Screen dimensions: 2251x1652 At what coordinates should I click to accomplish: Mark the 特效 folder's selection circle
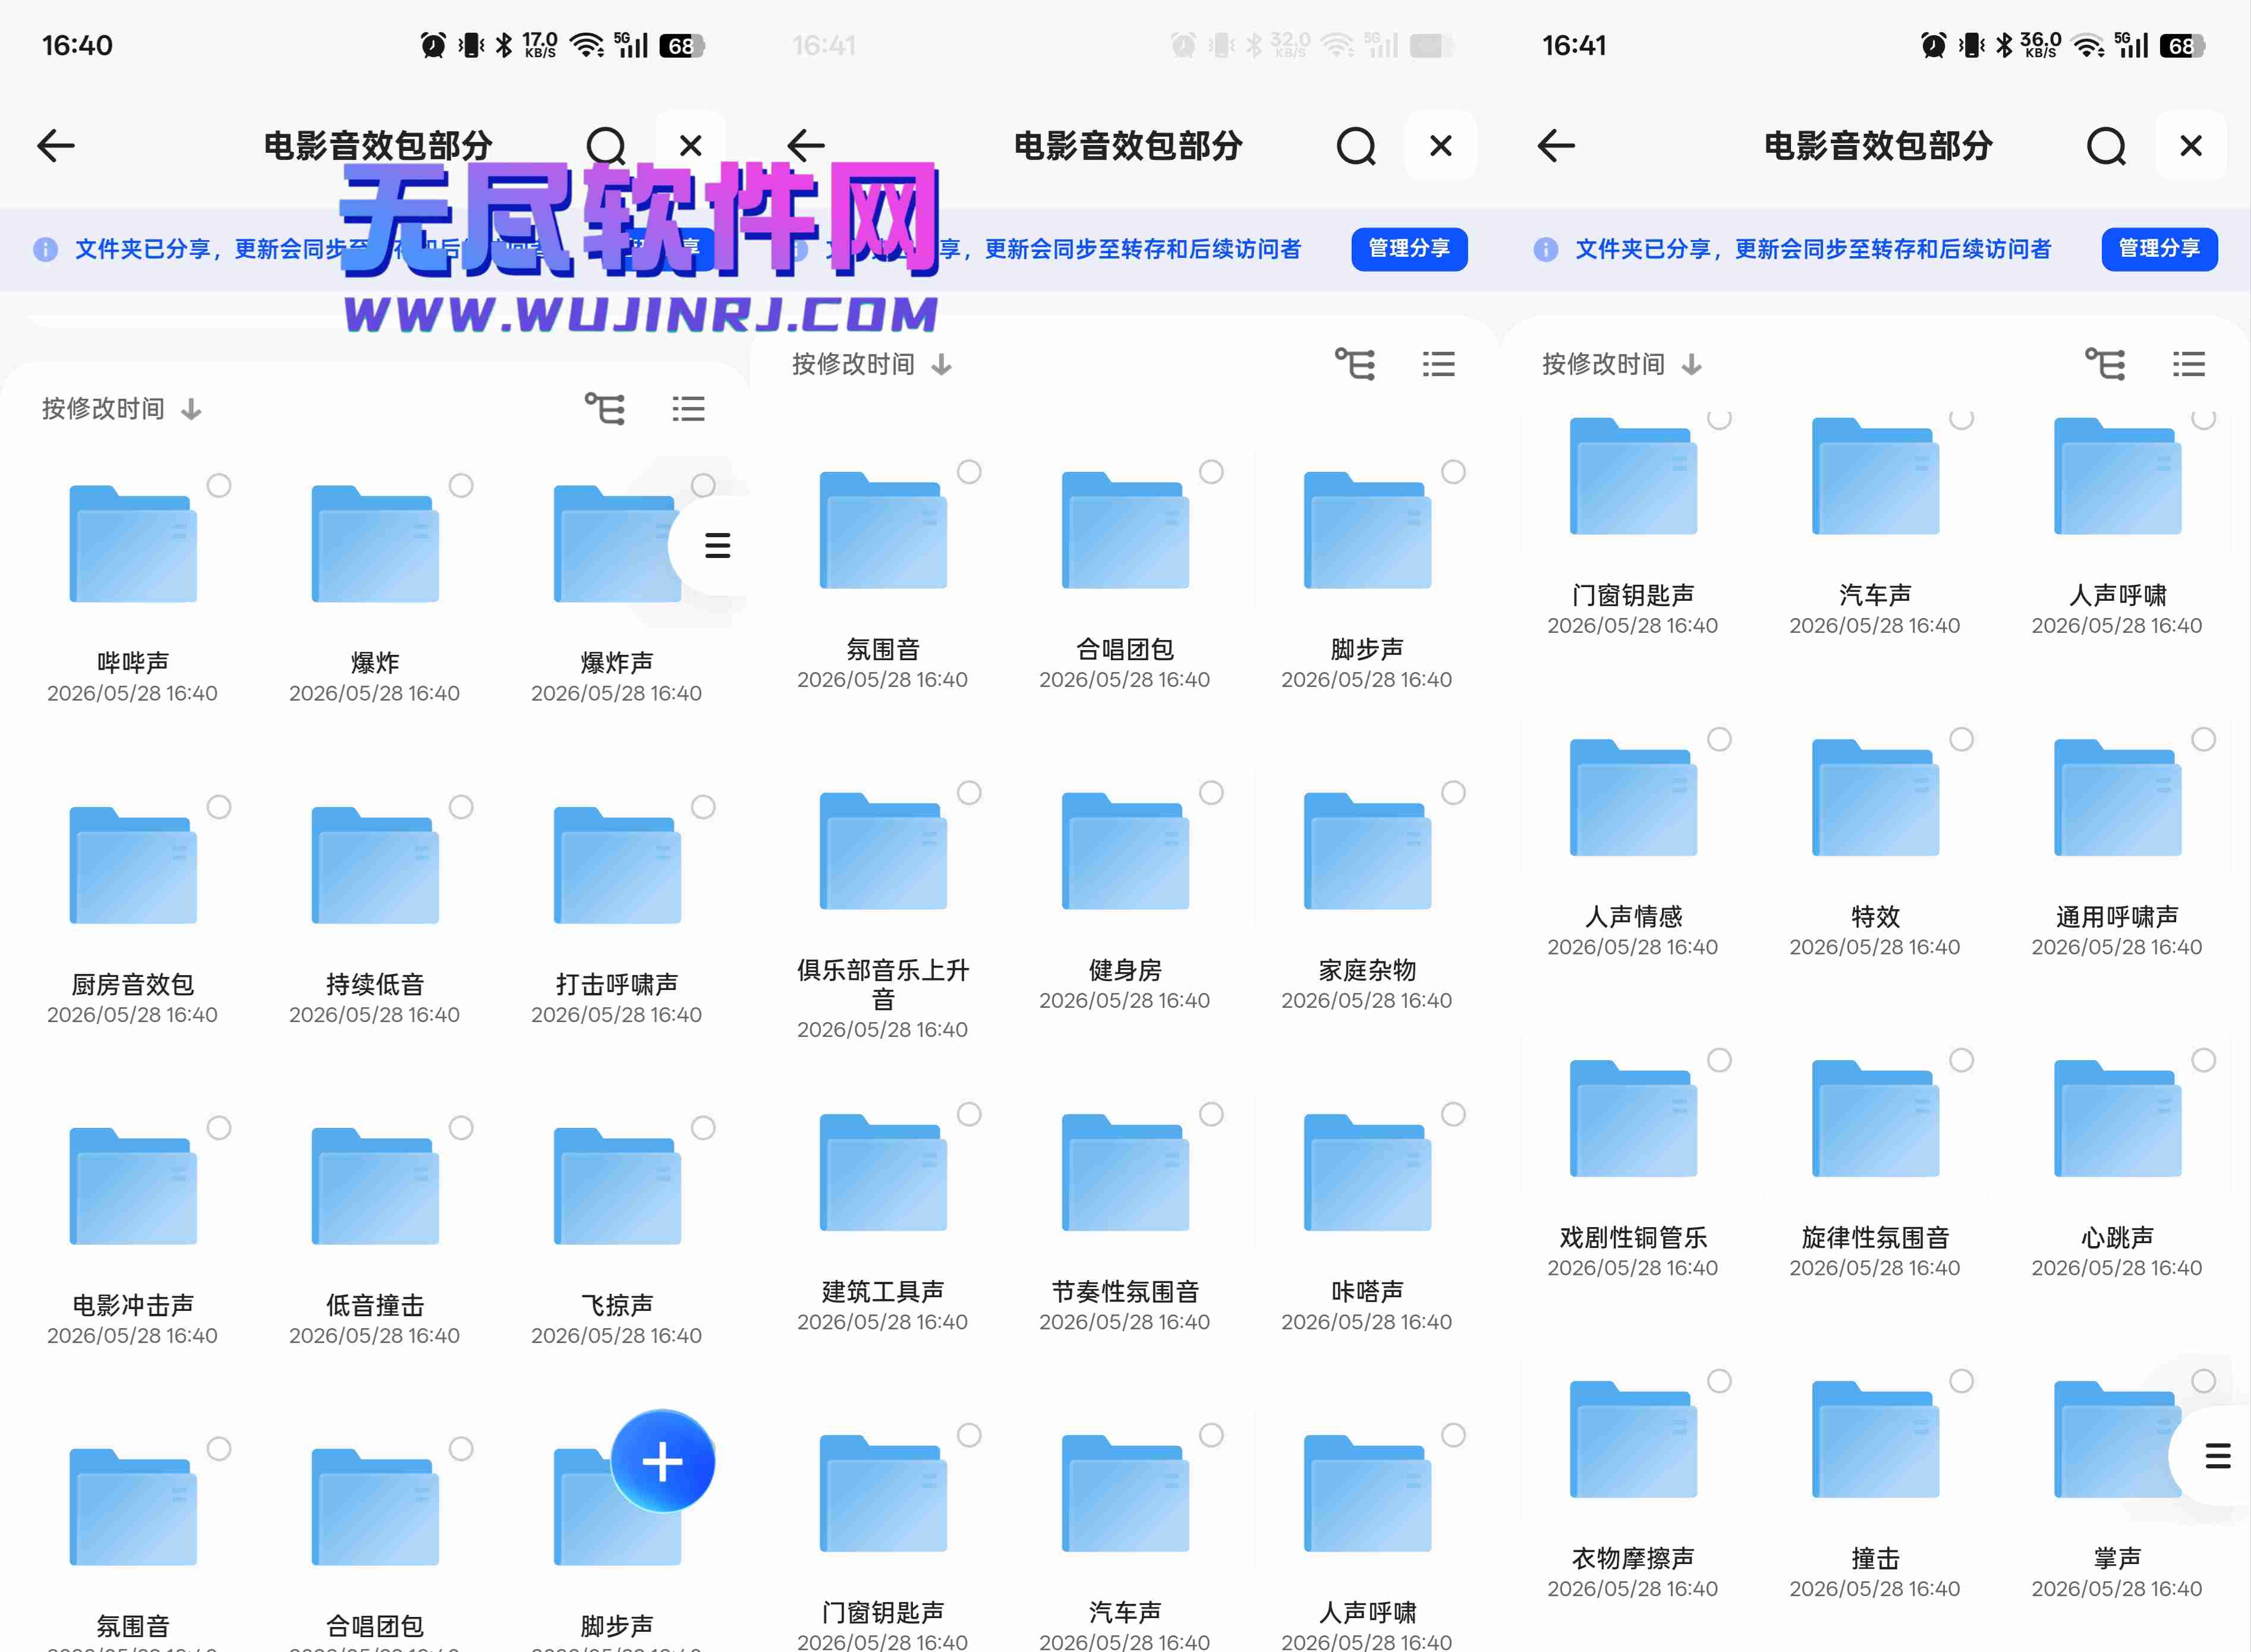[x=1961, y=739]
